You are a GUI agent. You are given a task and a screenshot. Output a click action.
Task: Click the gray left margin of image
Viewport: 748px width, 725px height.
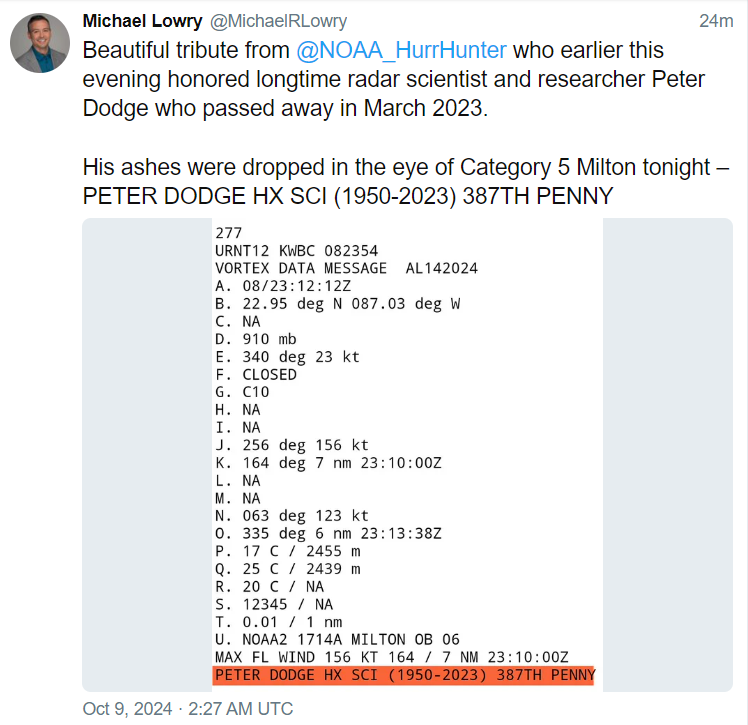click(147, 455)
